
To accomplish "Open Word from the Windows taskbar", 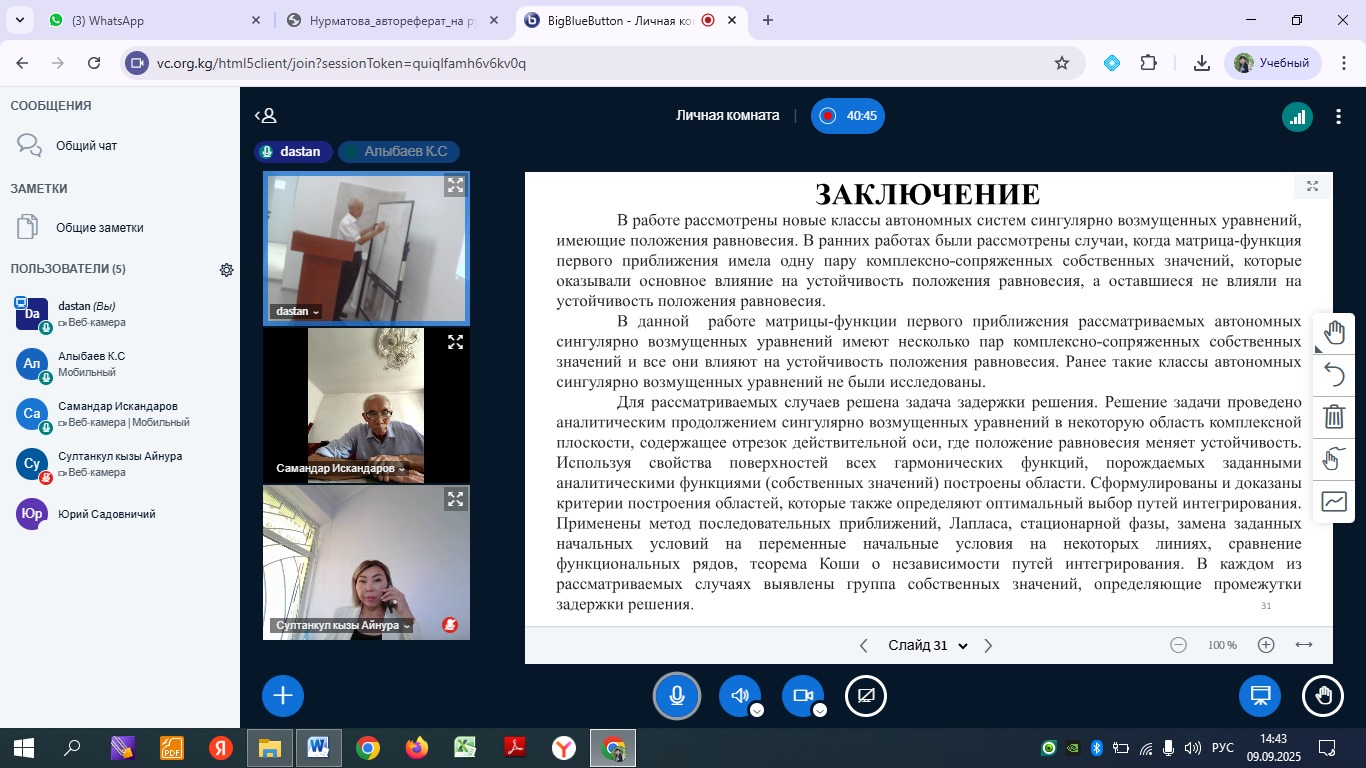I will click(x=318, y=748).
